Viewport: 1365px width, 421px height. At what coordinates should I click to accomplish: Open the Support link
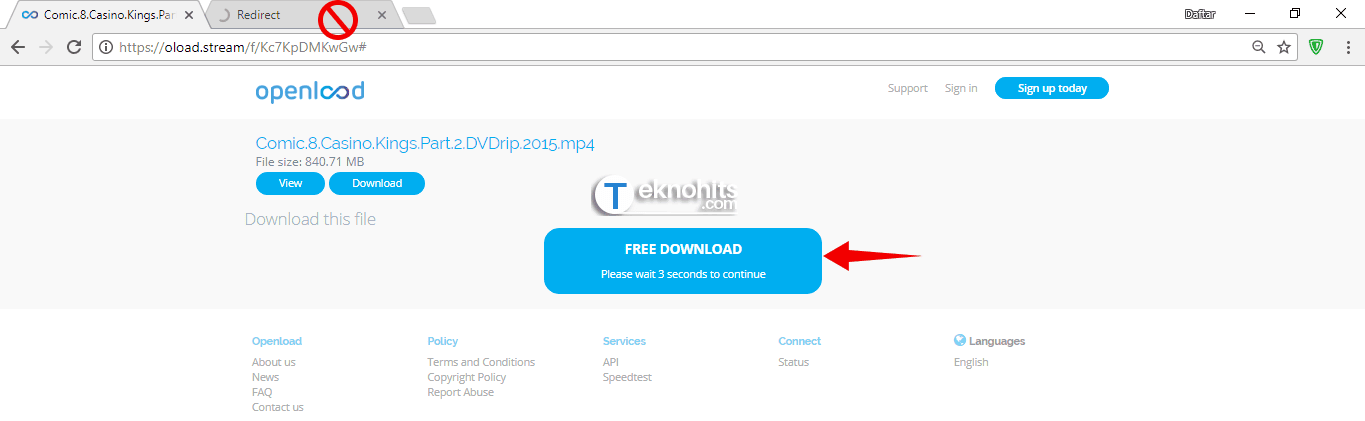[908, 88]
